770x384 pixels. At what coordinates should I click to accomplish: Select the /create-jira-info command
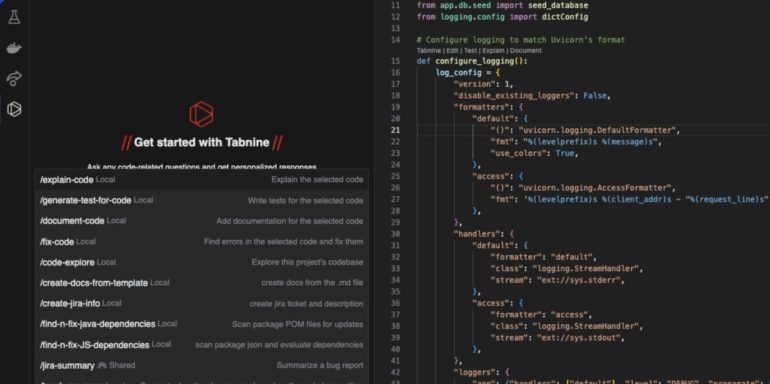pyautogui.click(x=202, y=303)
